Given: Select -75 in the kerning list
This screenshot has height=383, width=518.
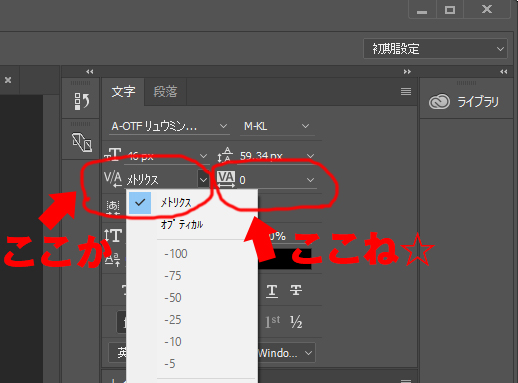Looking at the screenshot, I should click(x=192, y=276).
